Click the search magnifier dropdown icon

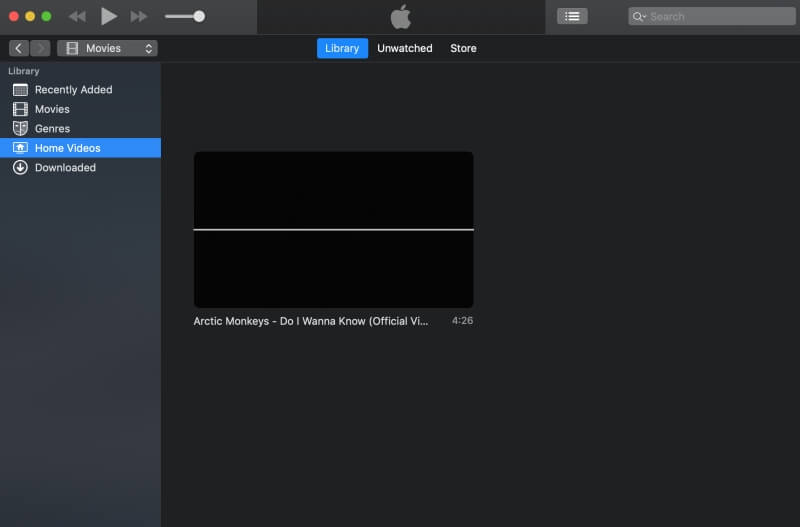(x=639, y=17)
